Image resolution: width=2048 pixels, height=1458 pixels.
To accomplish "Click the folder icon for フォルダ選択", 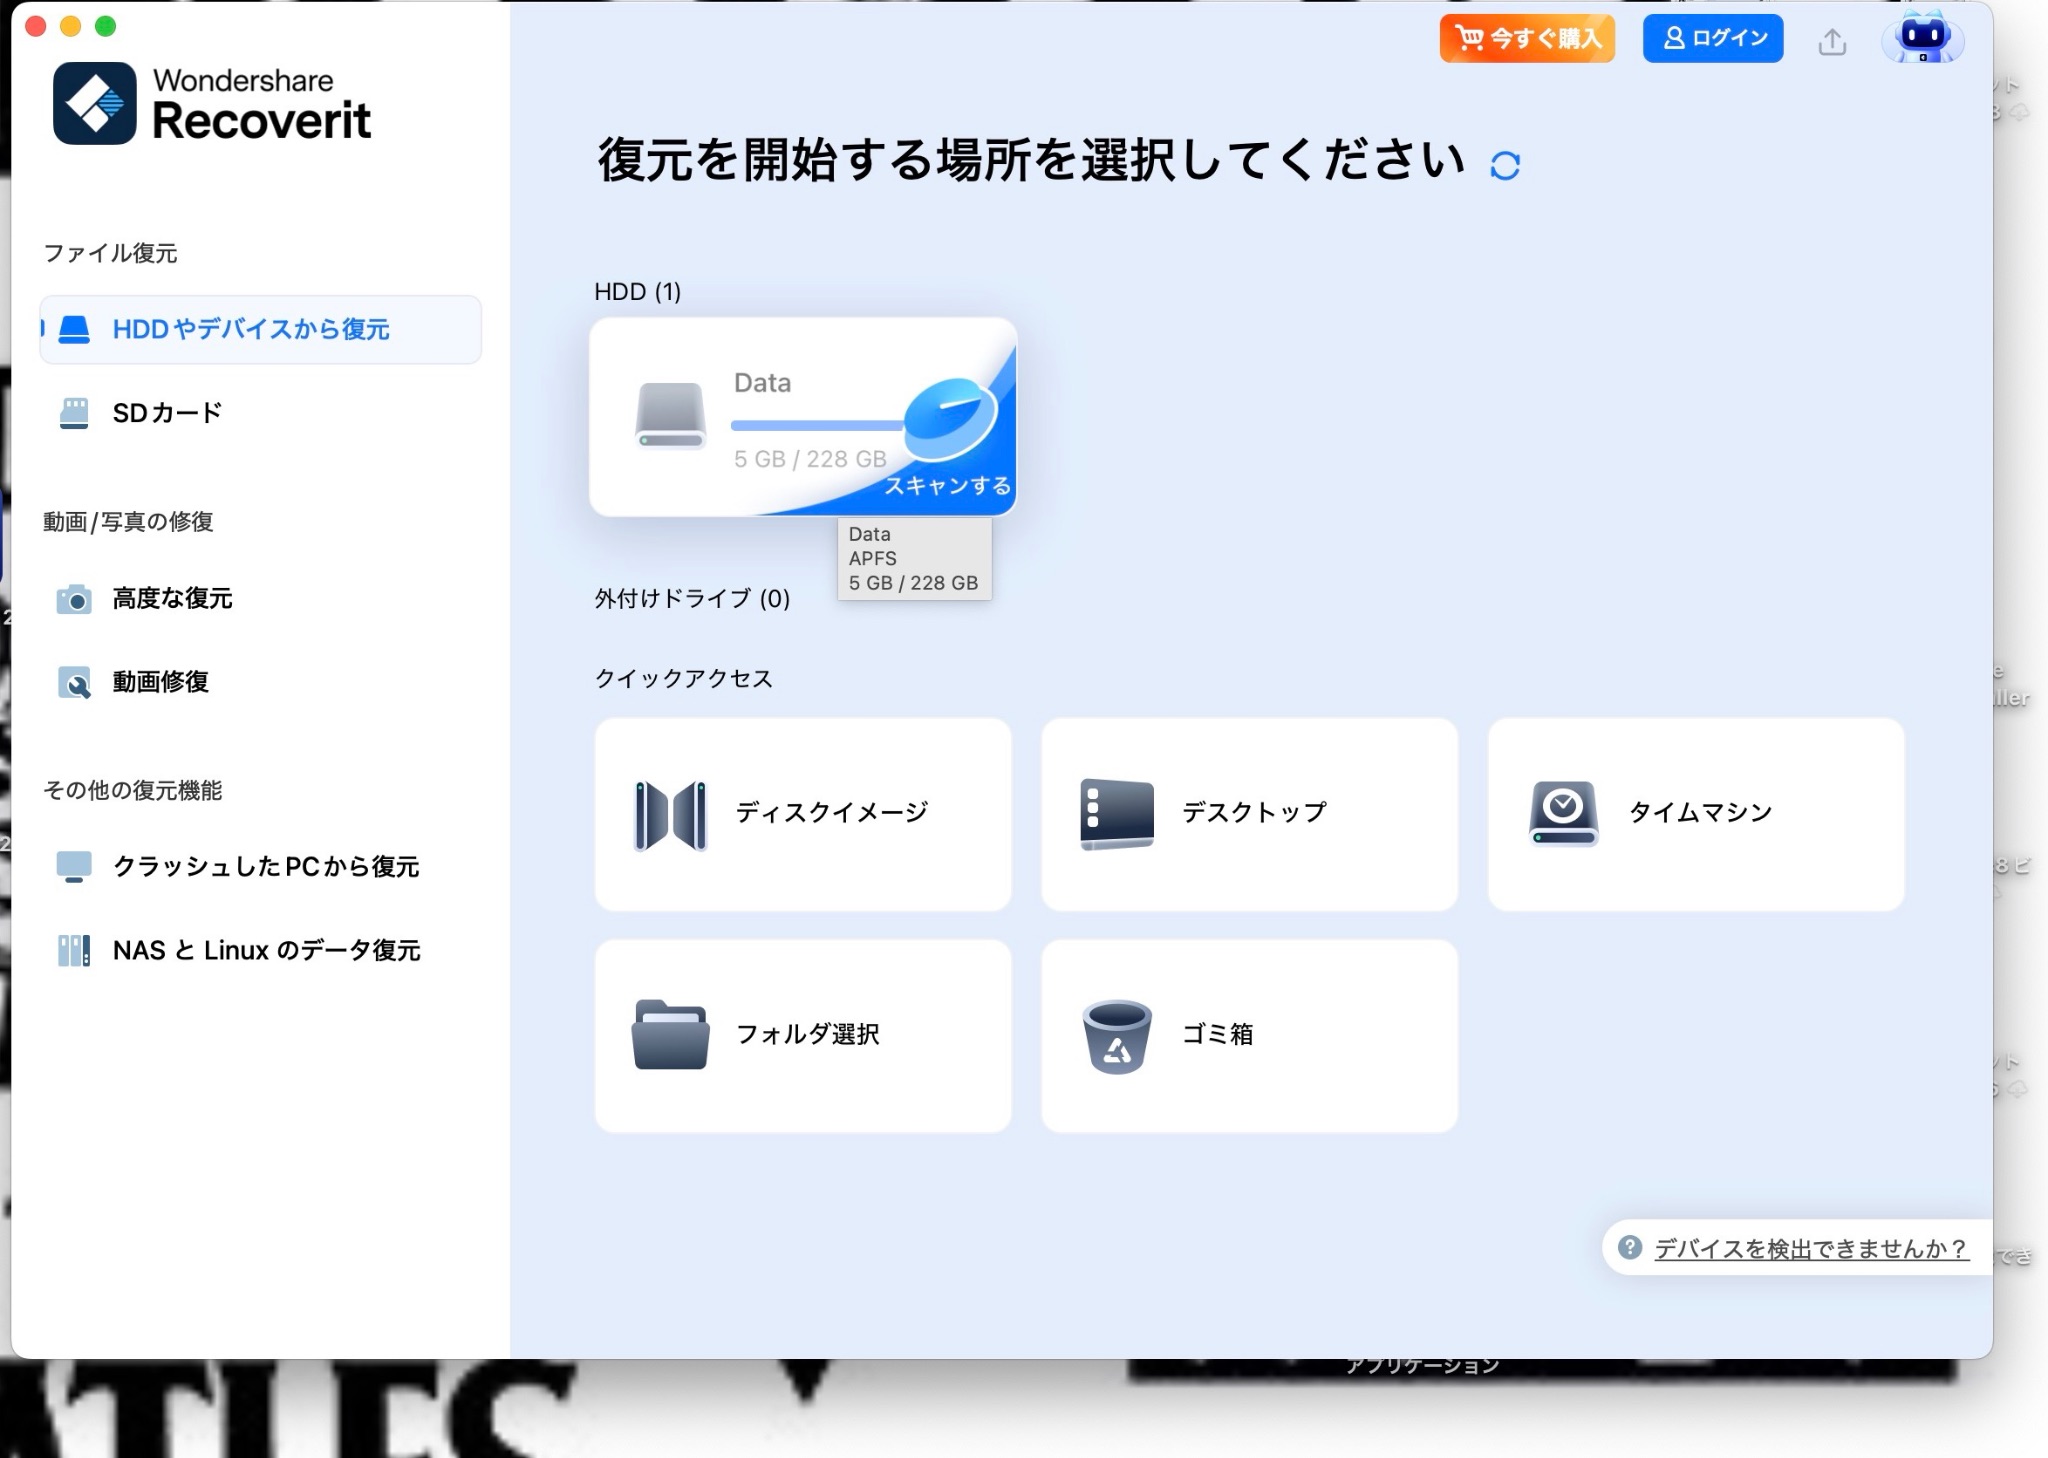I will pos(671,1035).
